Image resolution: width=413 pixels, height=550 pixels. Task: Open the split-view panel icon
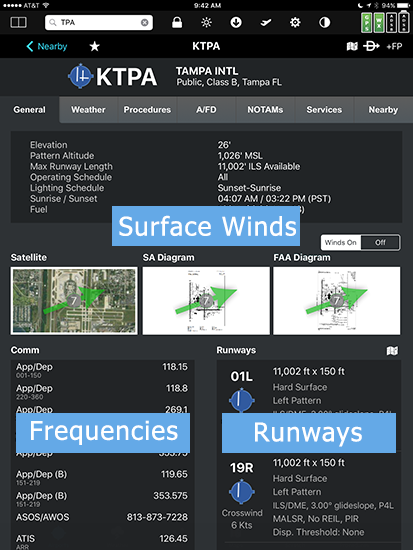coord(19,22)
